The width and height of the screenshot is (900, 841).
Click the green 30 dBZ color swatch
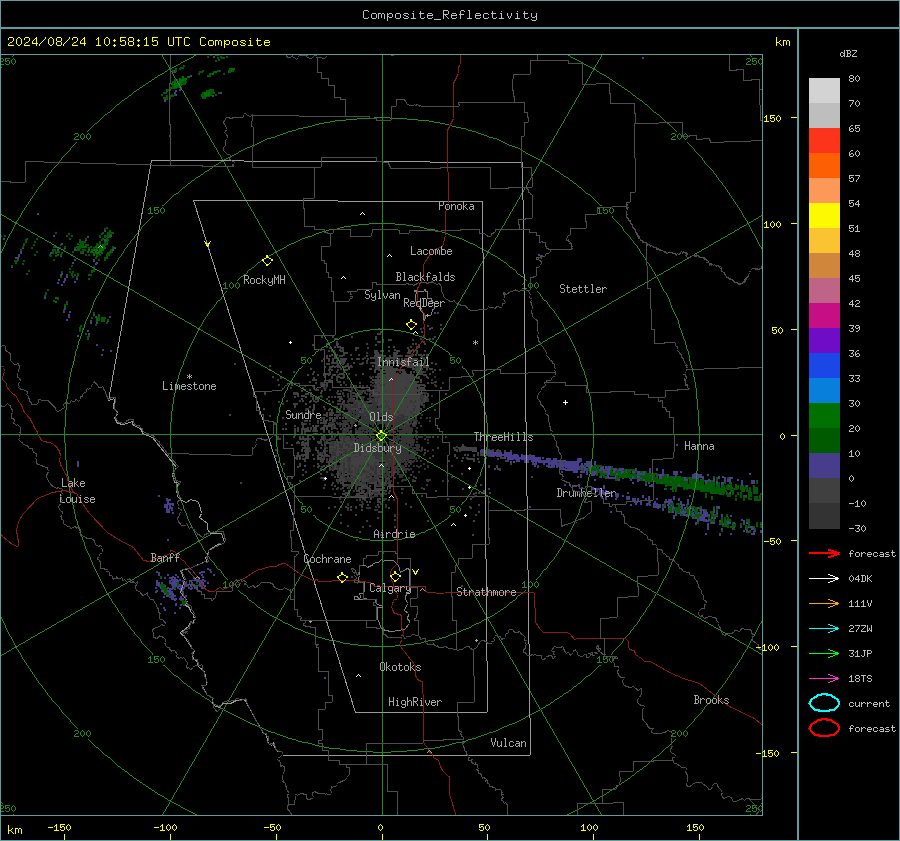point(824,416)
